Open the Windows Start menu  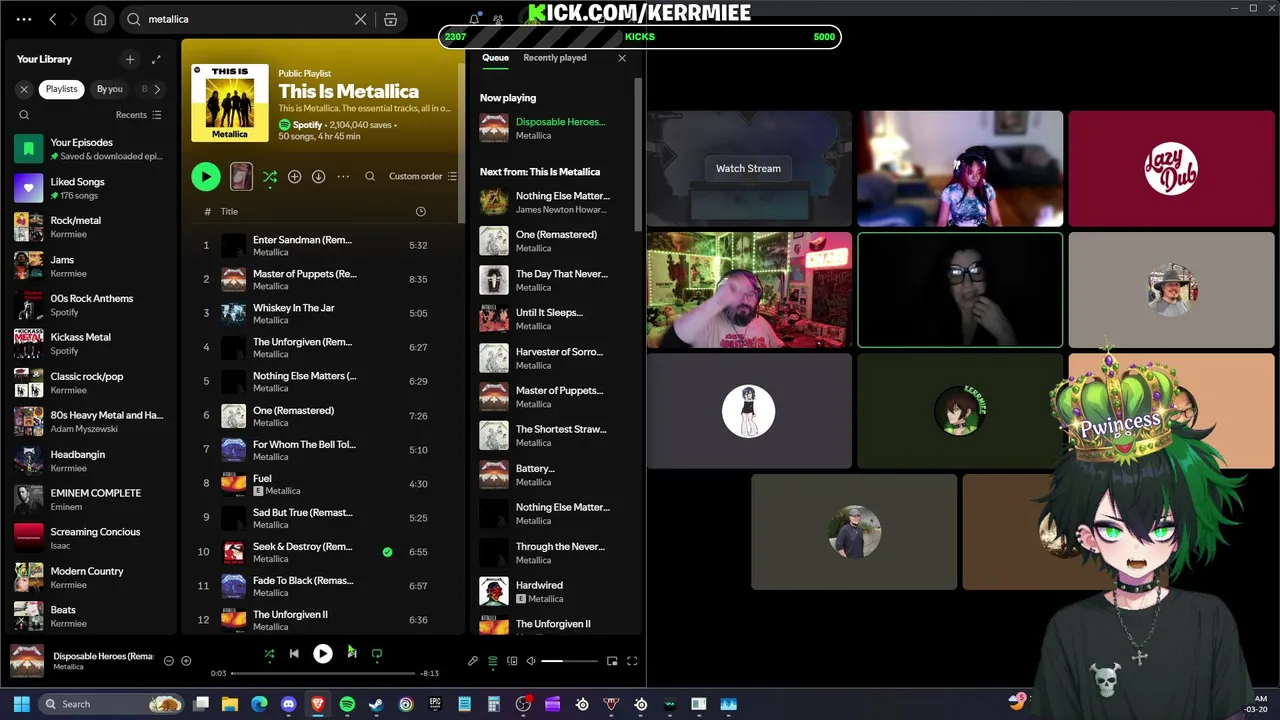pos(21,704)
